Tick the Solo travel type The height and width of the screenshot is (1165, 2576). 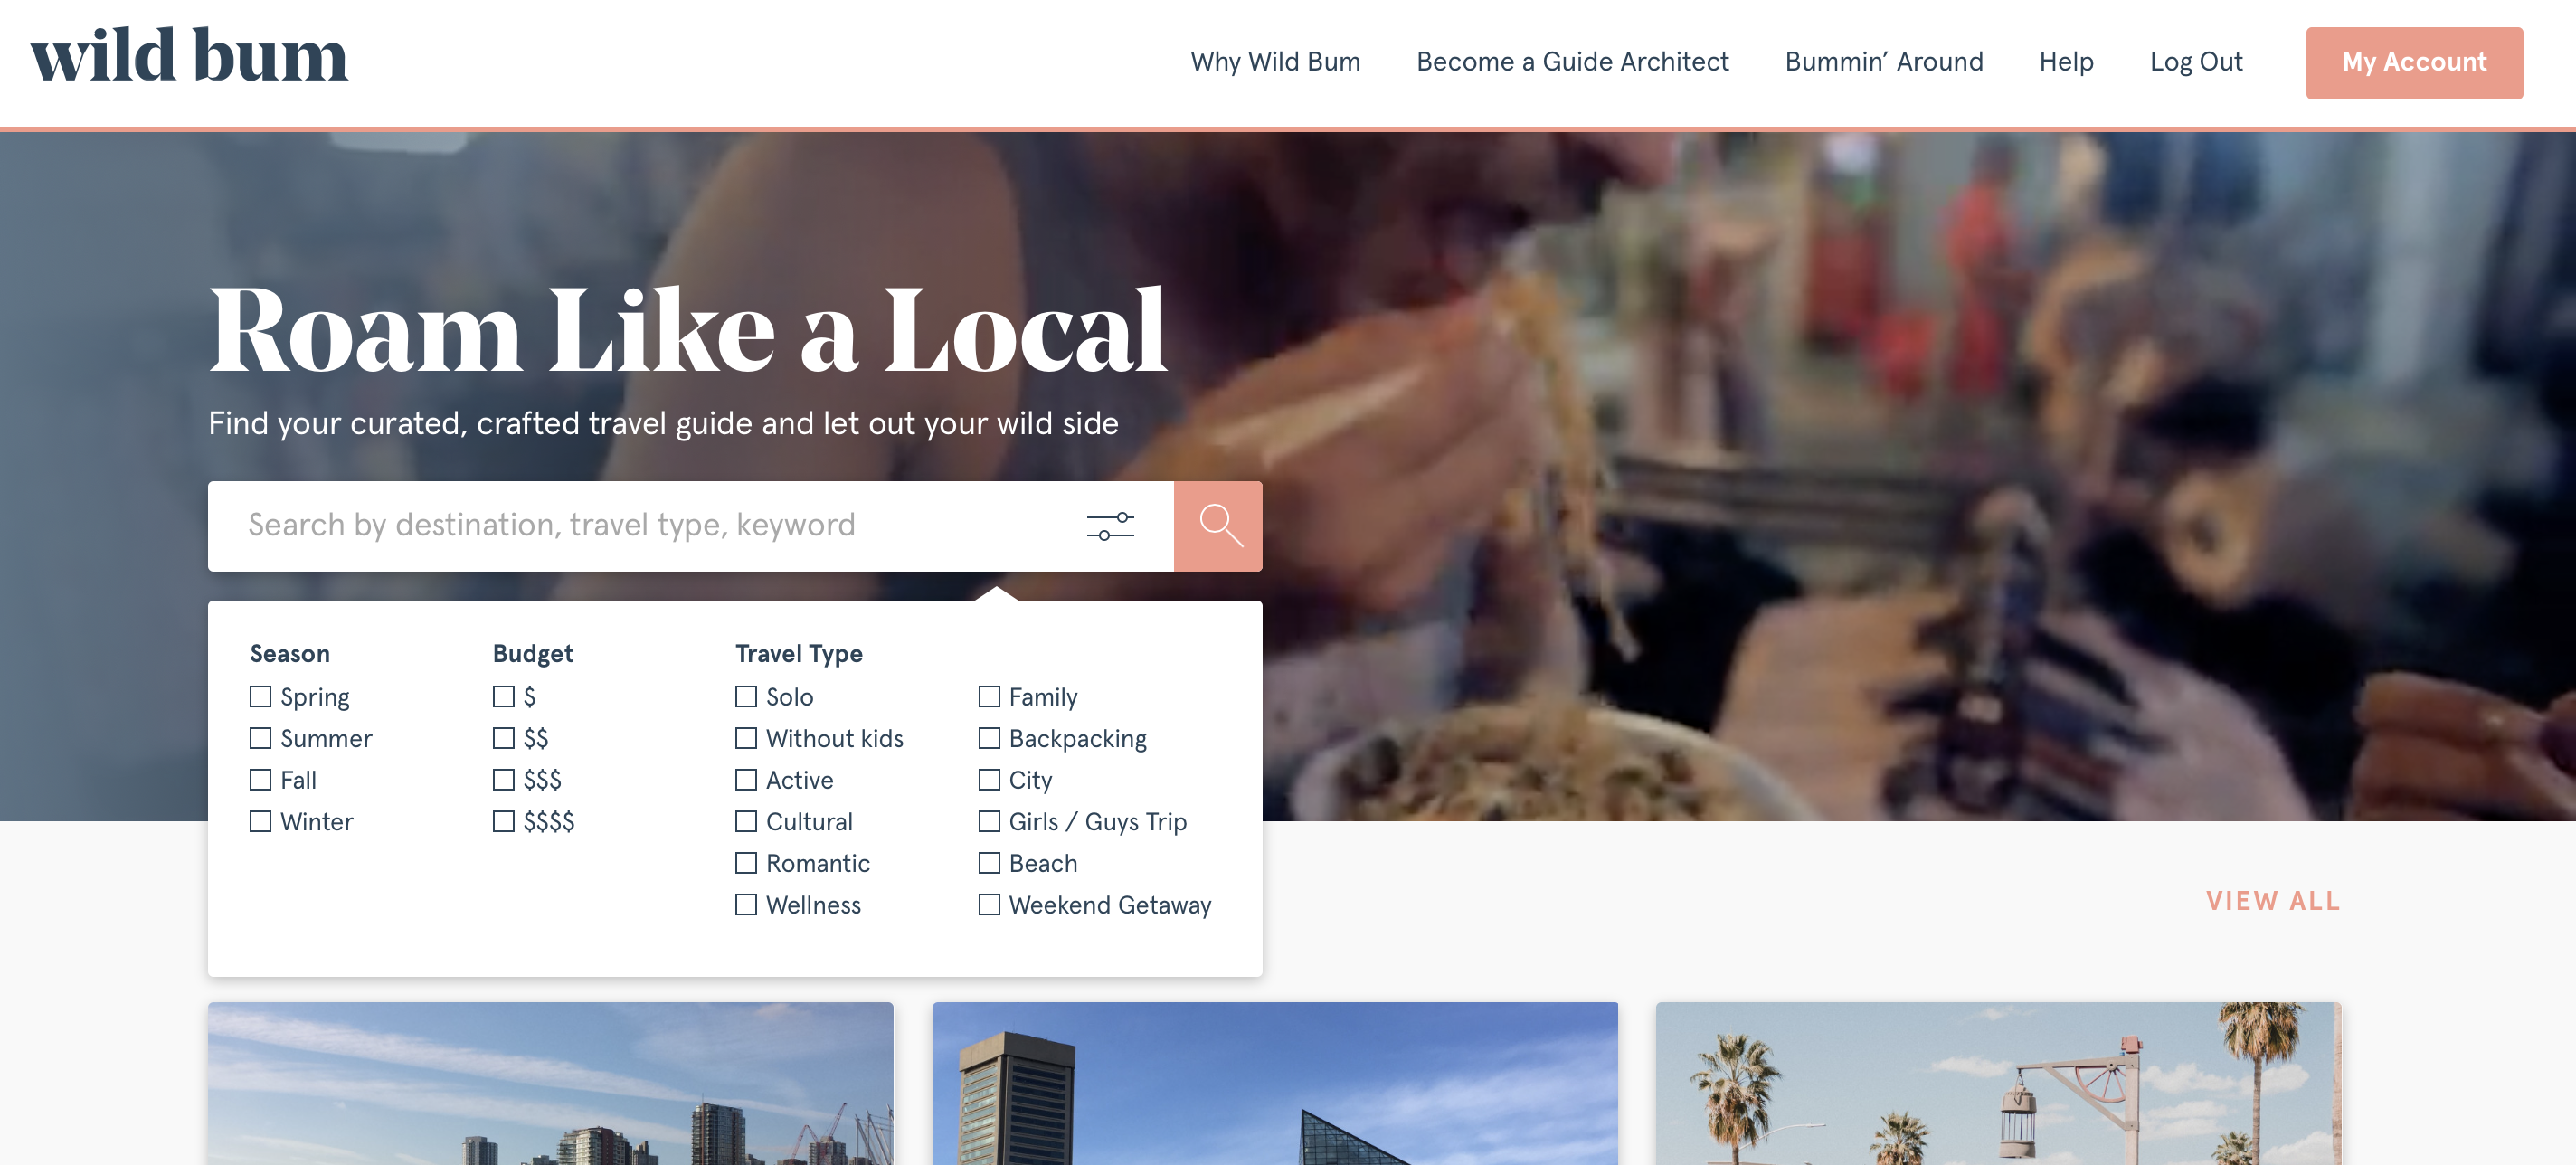[x=746, y=696]
